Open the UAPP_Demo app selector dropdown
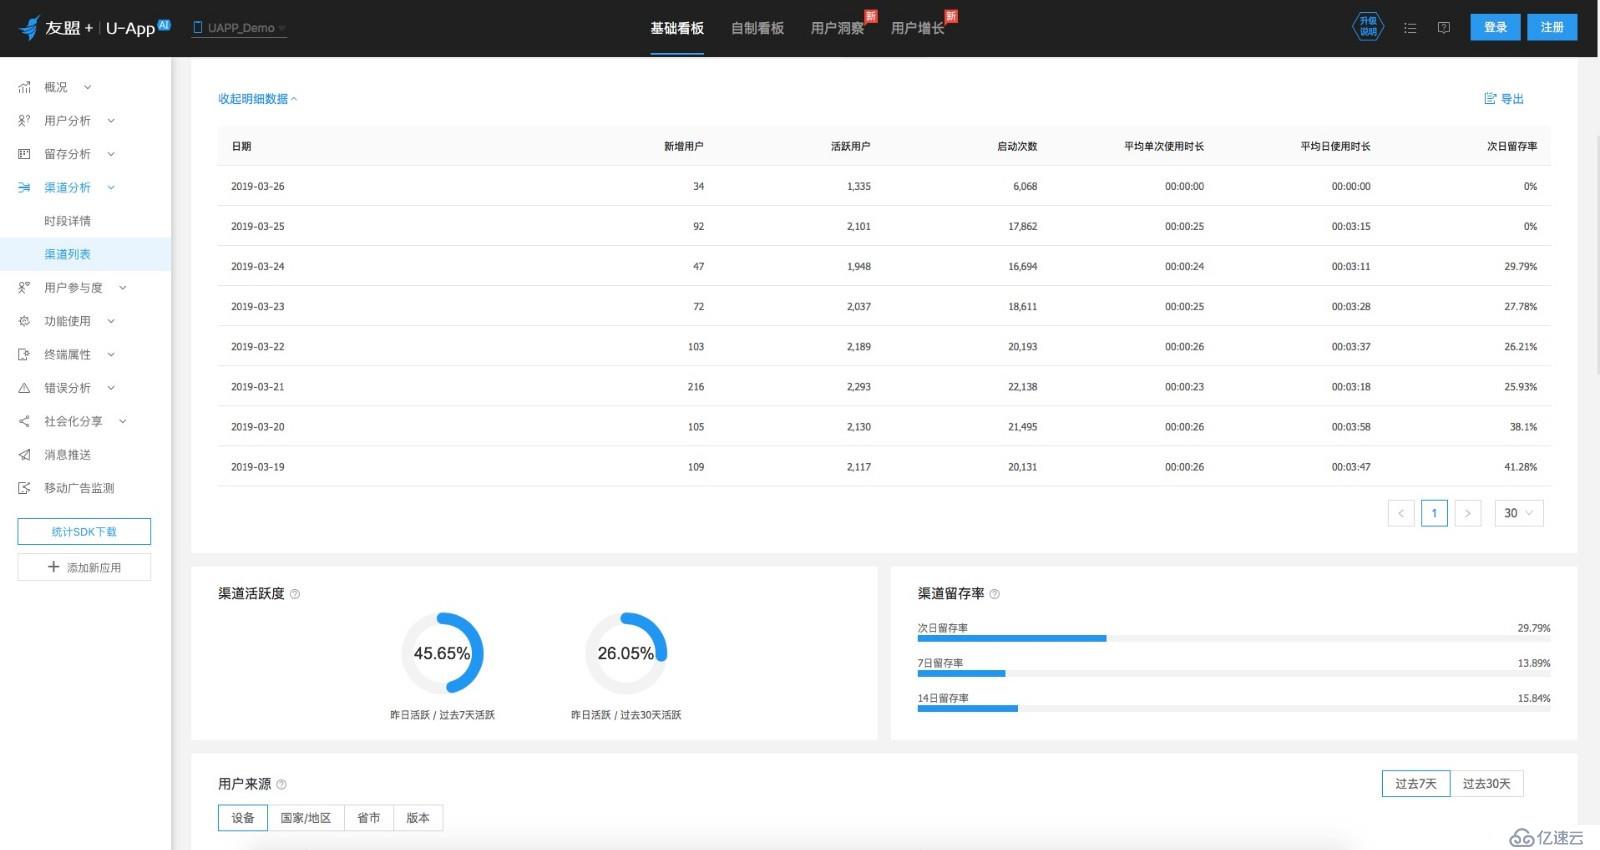This screenshot has height=850, width=1600. [240, 28]
